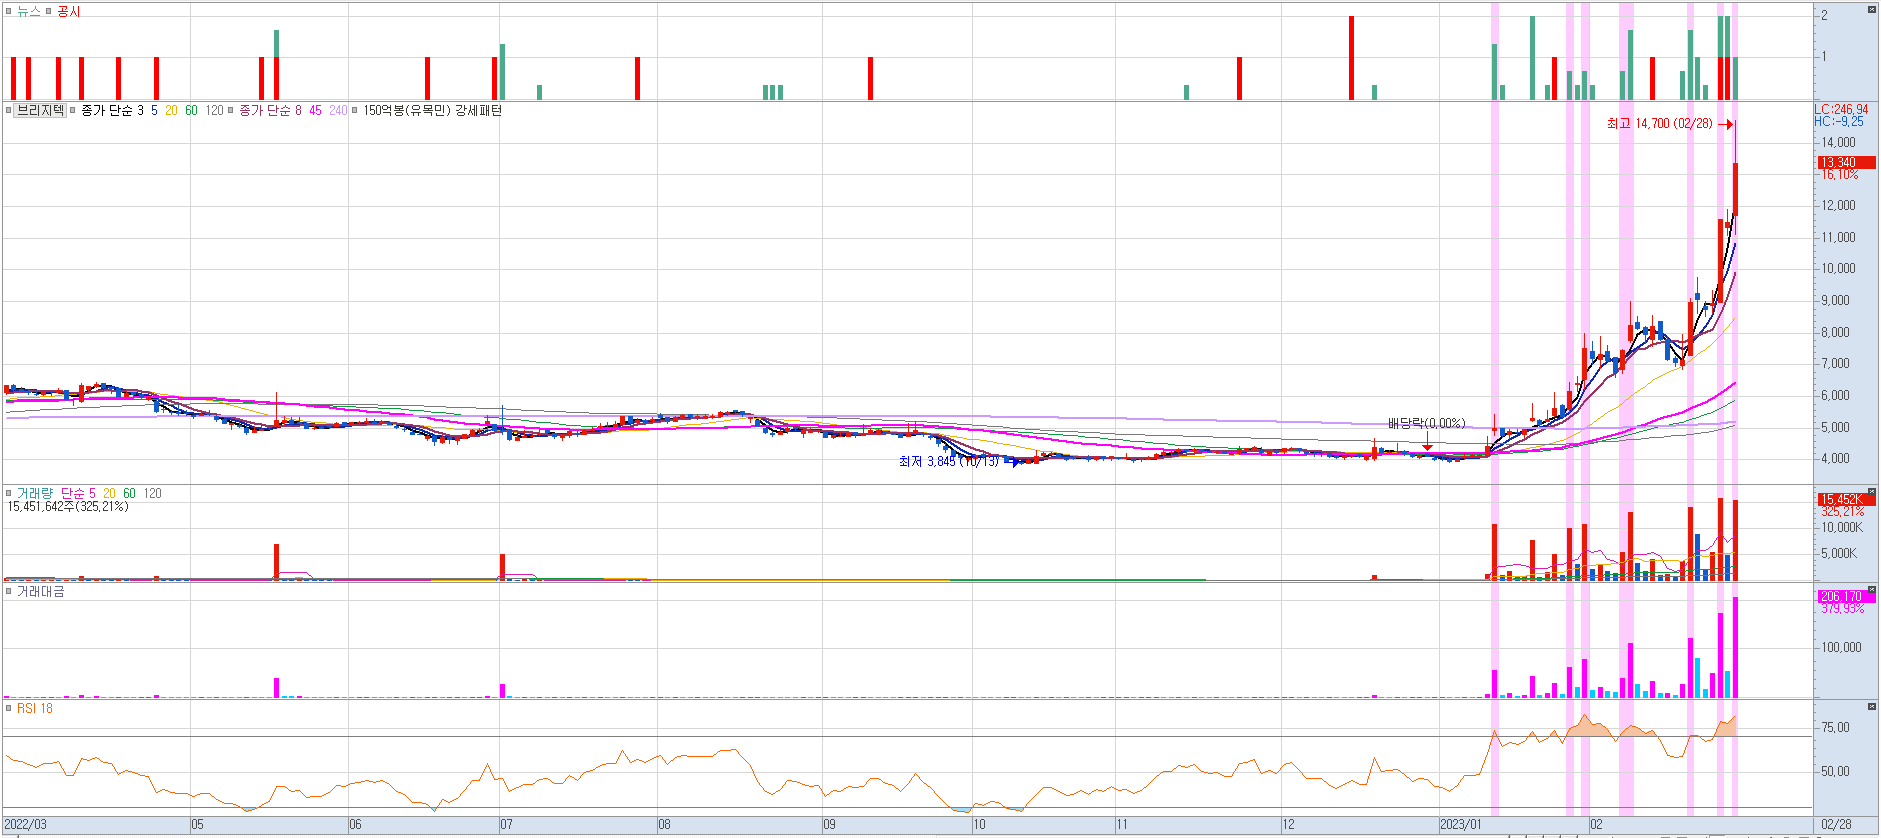Click the 02/28 date at the axis end
The height and width of the screenshot is (838, 1881).
click(1836, 825)
